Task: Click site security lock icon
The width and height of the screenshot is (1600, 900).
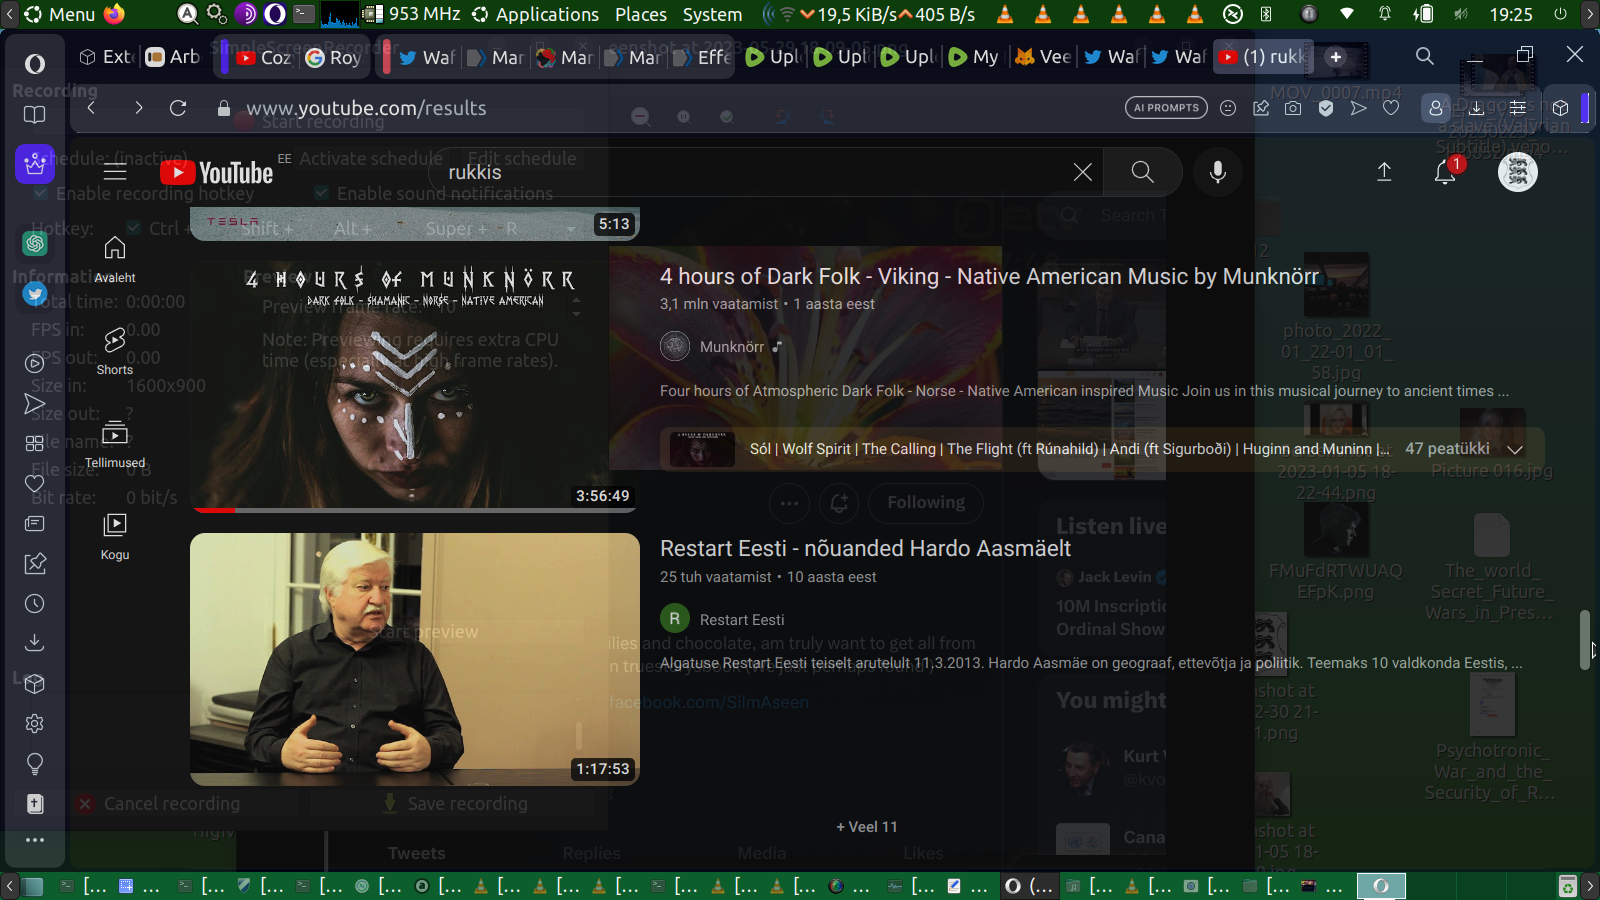Action: tap(224, 108)
